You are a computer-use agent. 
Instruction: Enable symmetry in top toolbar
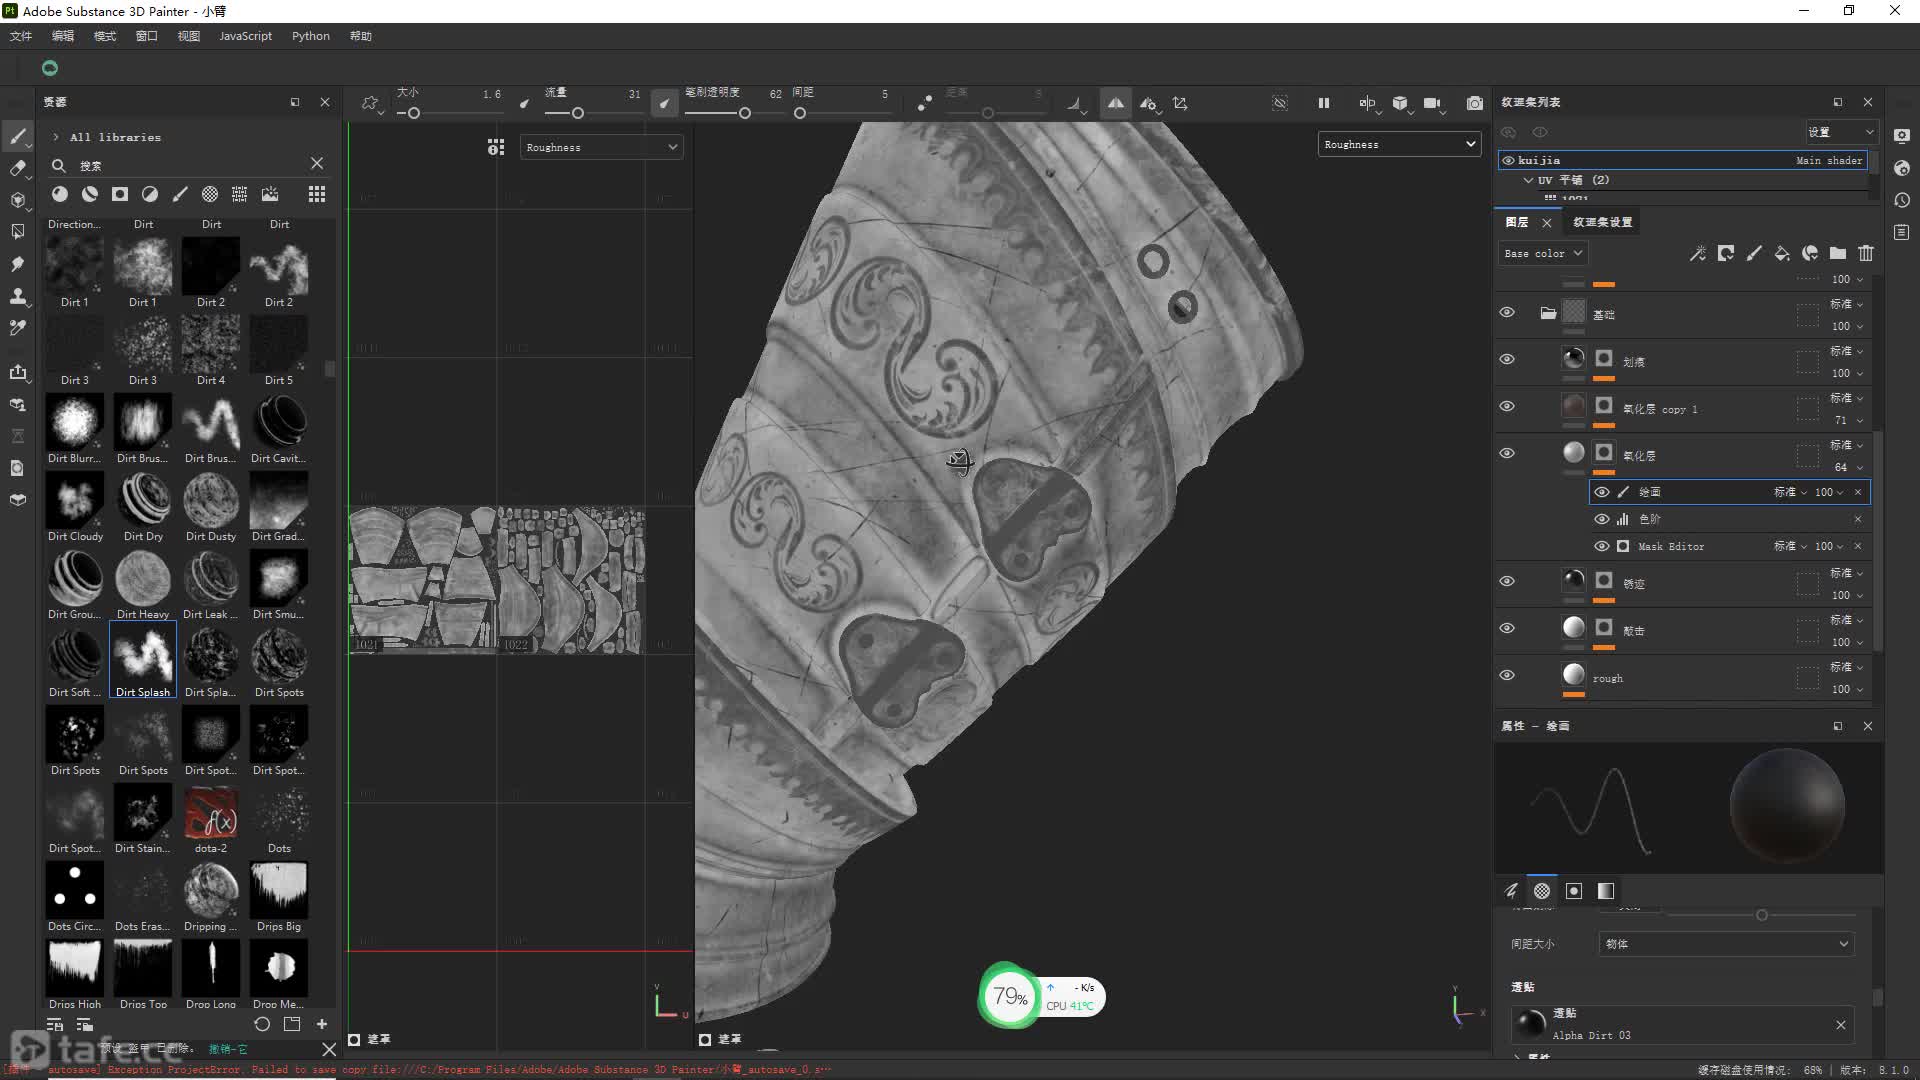click(1115, 103)
